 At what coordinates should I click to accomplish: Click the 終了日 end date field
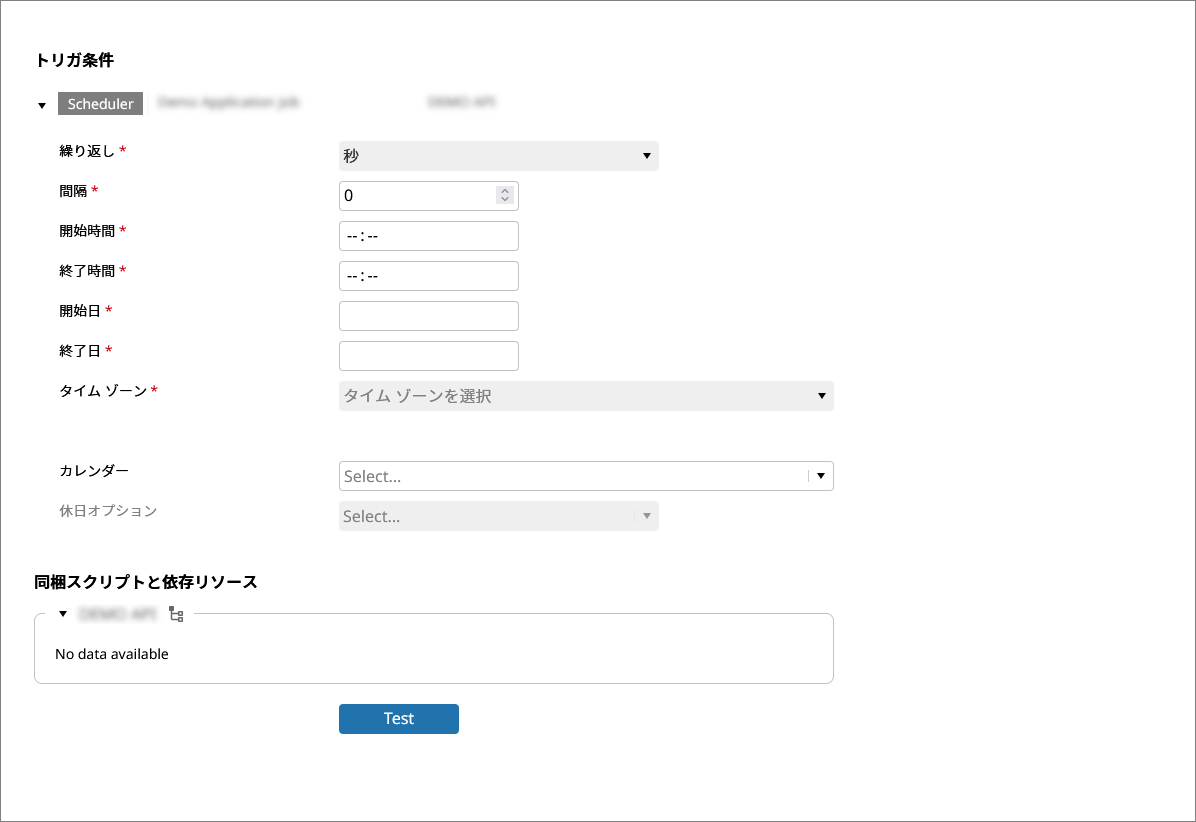click(x=428, y=356)
